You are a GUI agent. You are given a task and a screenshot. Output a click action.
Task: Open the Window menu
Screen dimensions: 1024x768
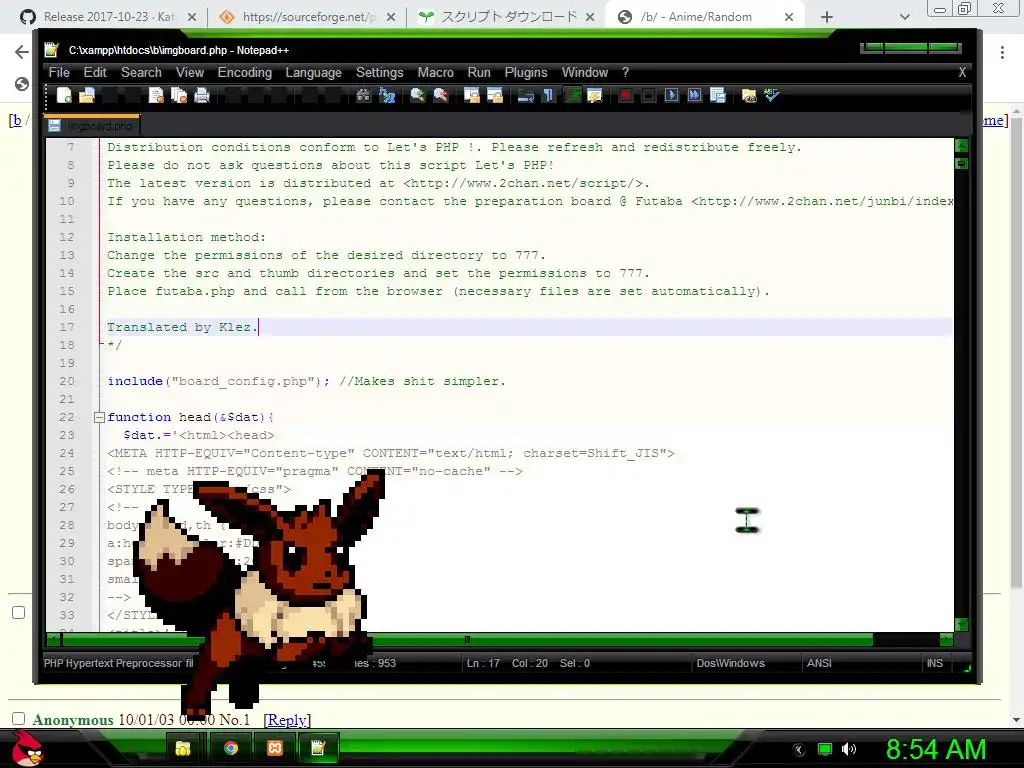pyautogui.click(x=584, y=72)
